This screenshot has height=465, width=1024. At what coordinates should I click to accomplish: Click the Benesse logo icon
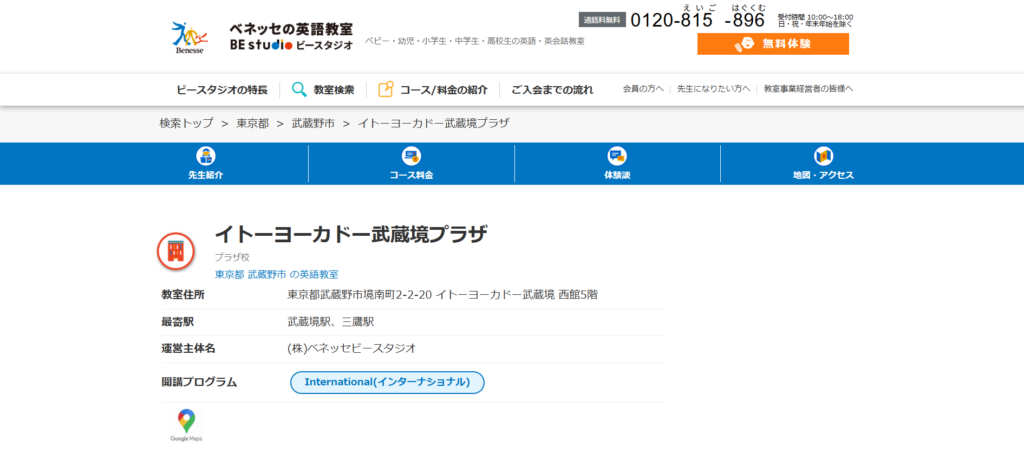(189, 37)
